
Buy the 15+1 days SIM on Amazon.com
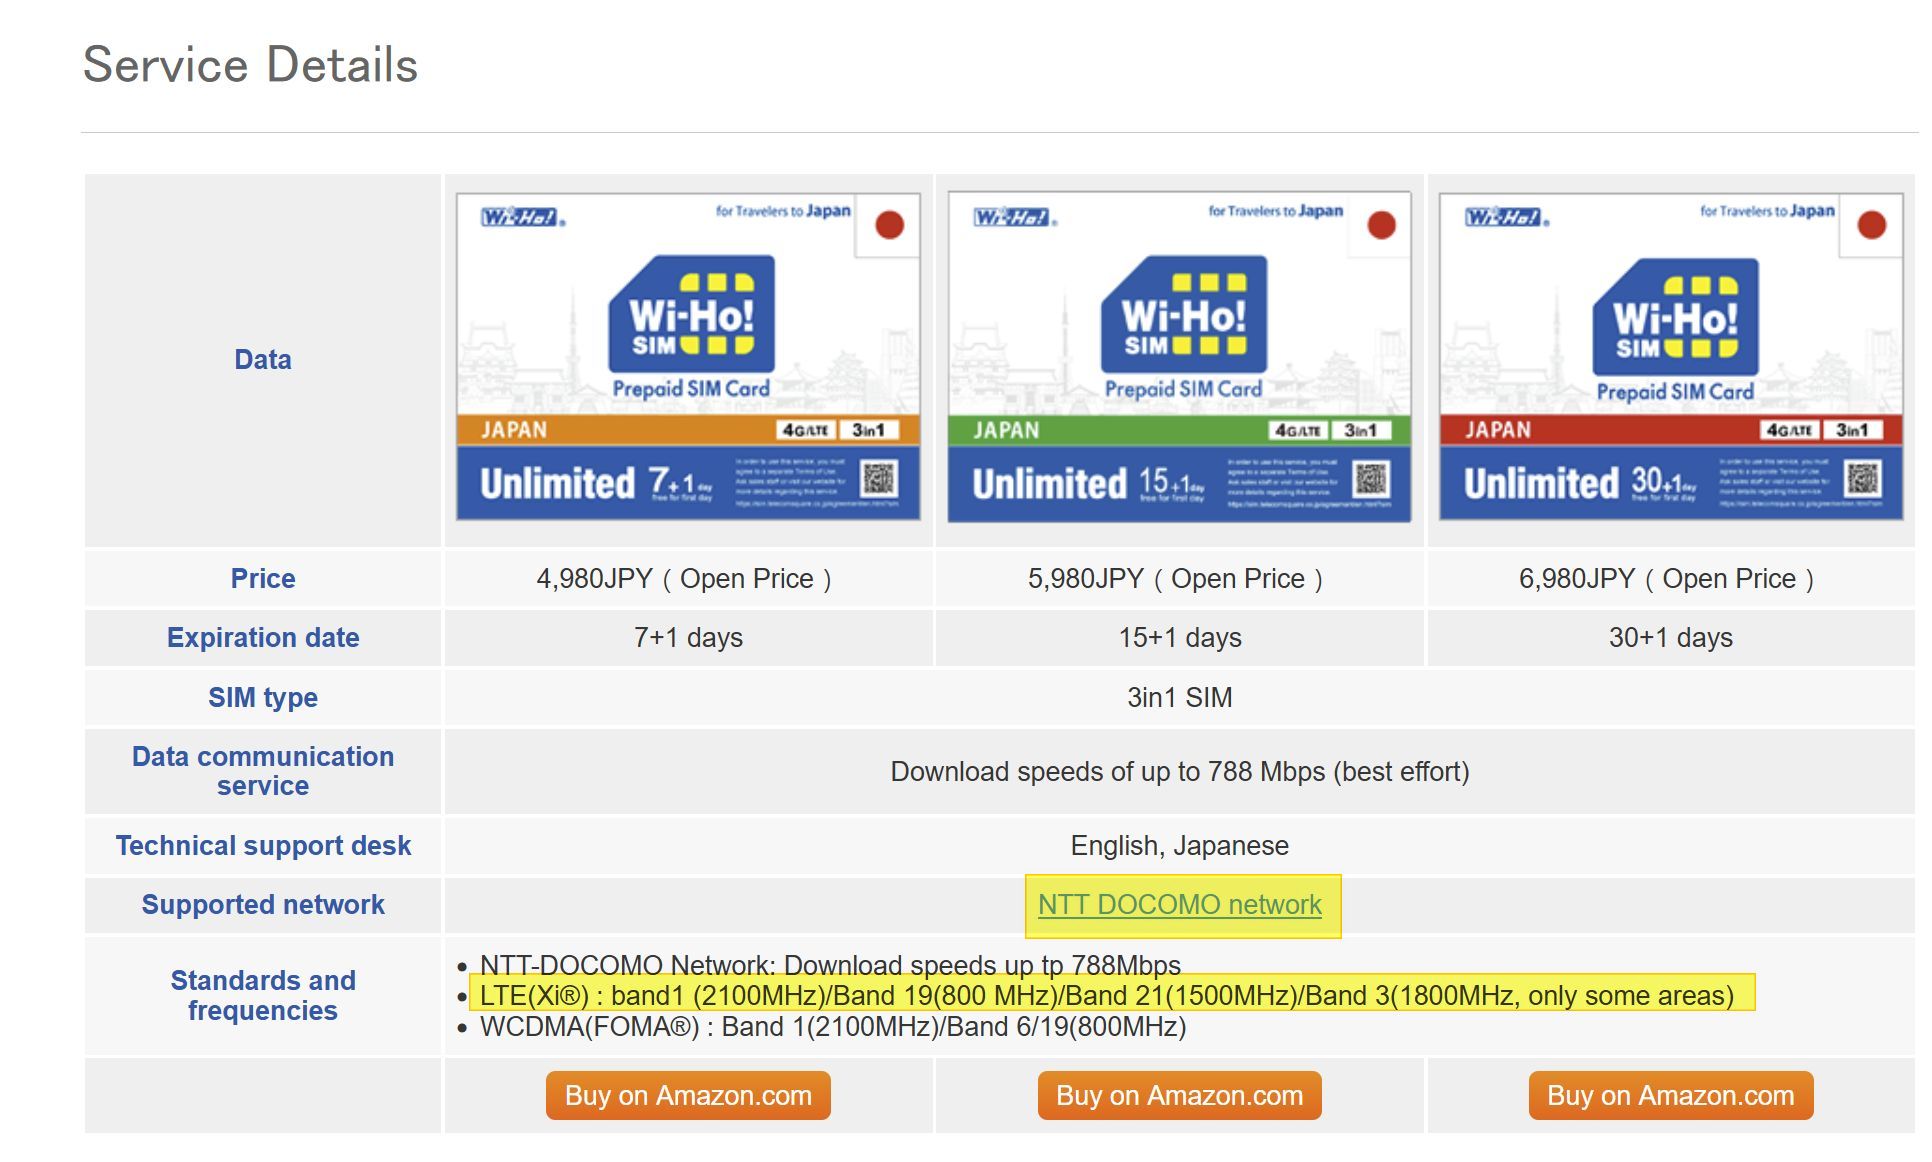(x=1179, y=1096)
